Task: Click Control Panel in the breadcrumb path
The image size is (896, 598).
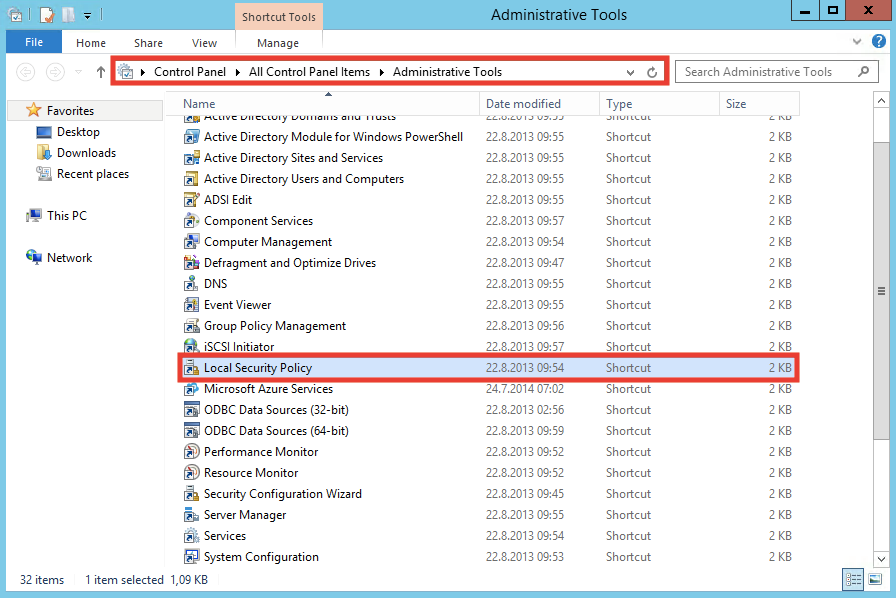Action: [189, 72]
